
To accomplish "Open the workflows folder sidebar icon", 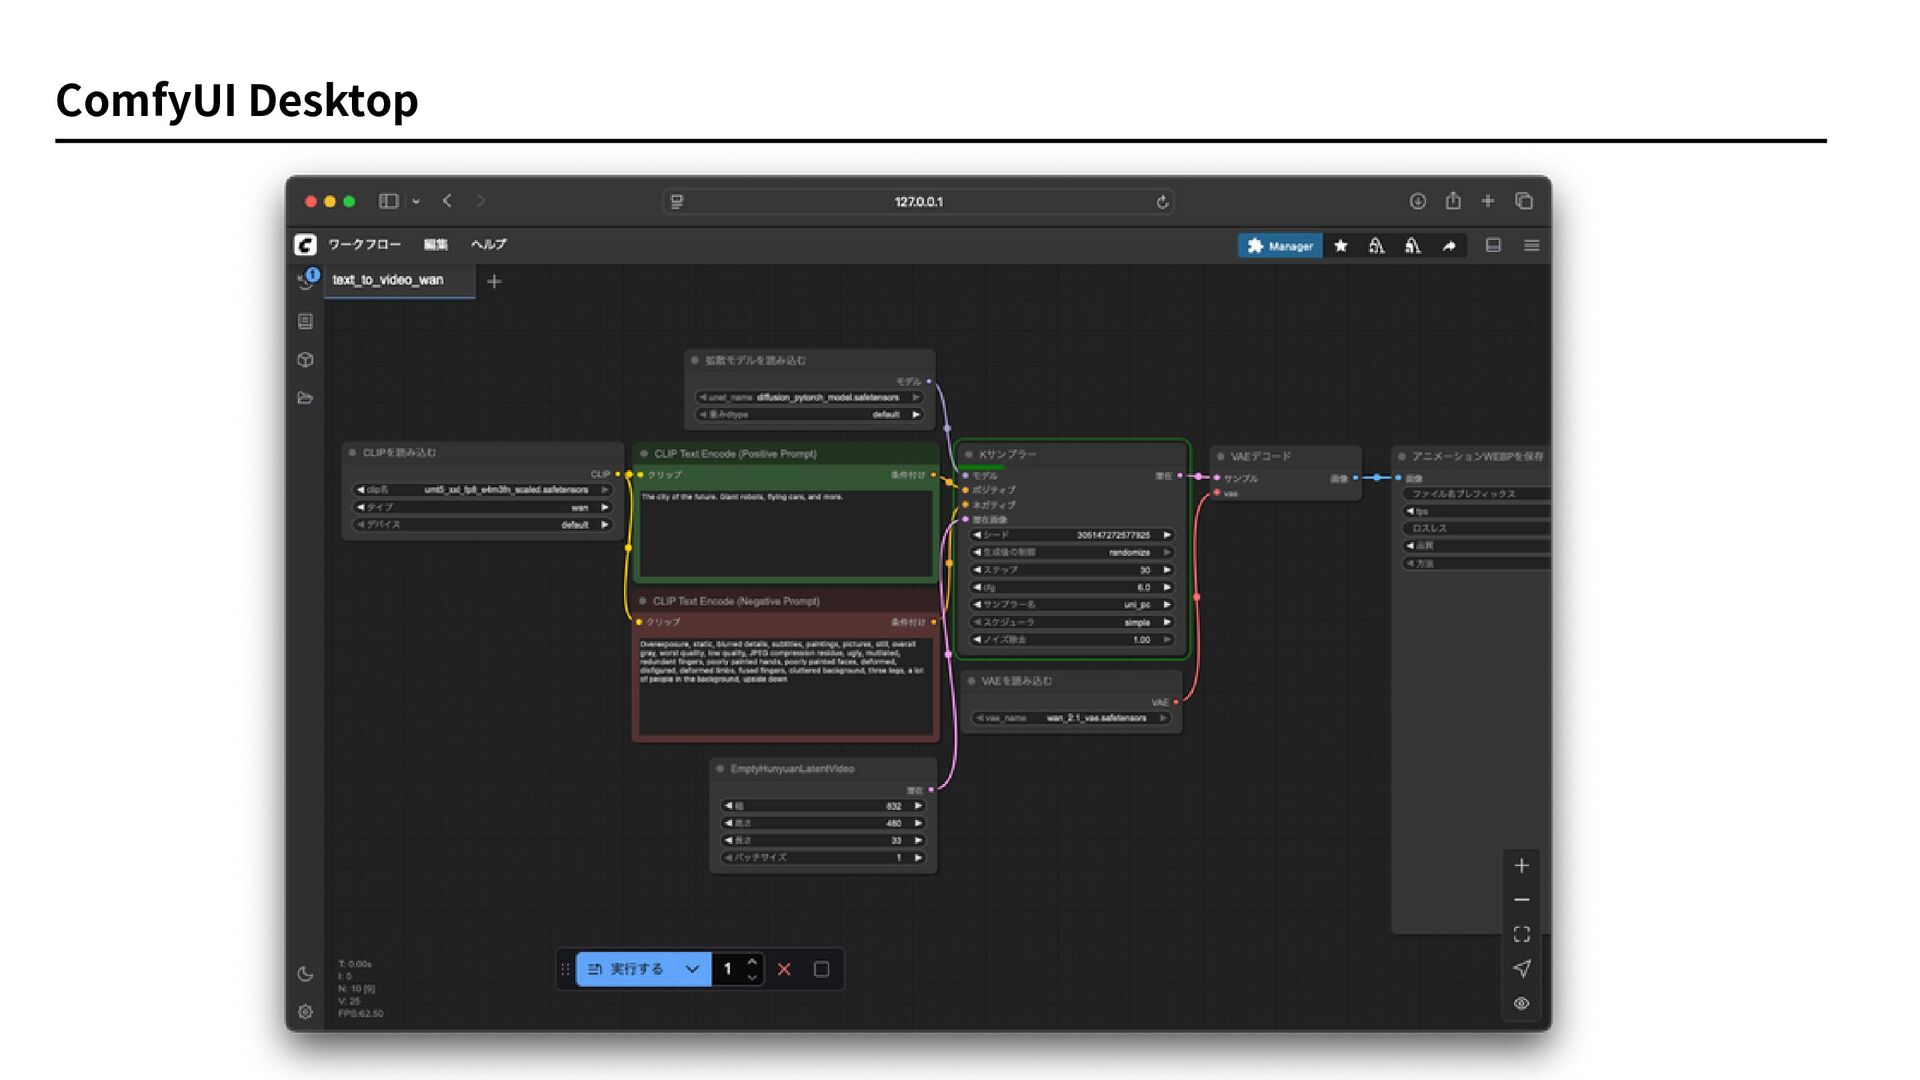I will pyautogui.click(x=305, y=398).
